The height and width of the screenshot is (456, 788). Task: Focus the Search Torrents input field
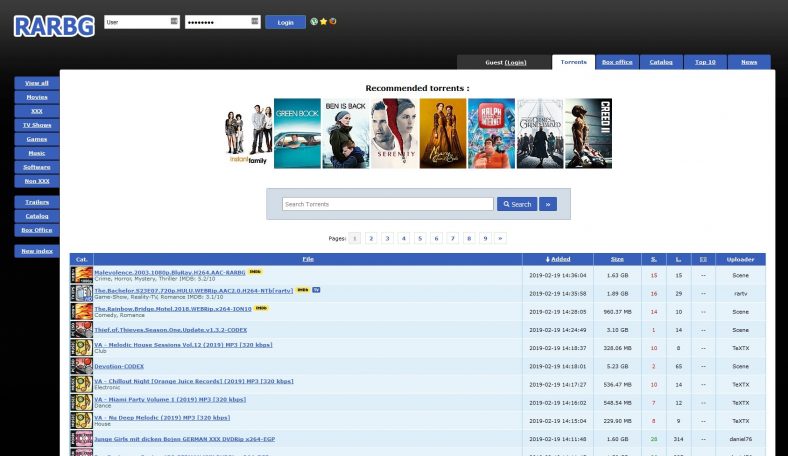[387, 204]
